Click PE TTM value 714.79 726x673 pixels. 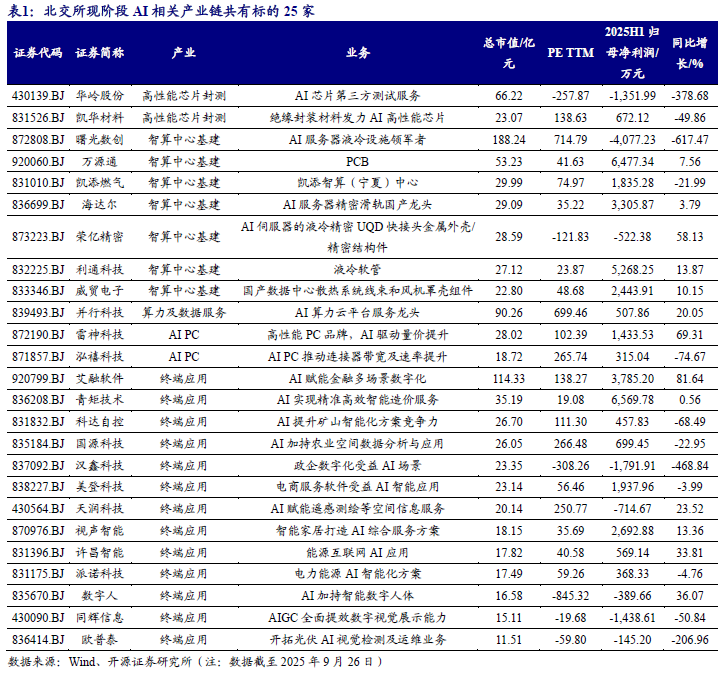pyautogui.click(x=570, y=139)
